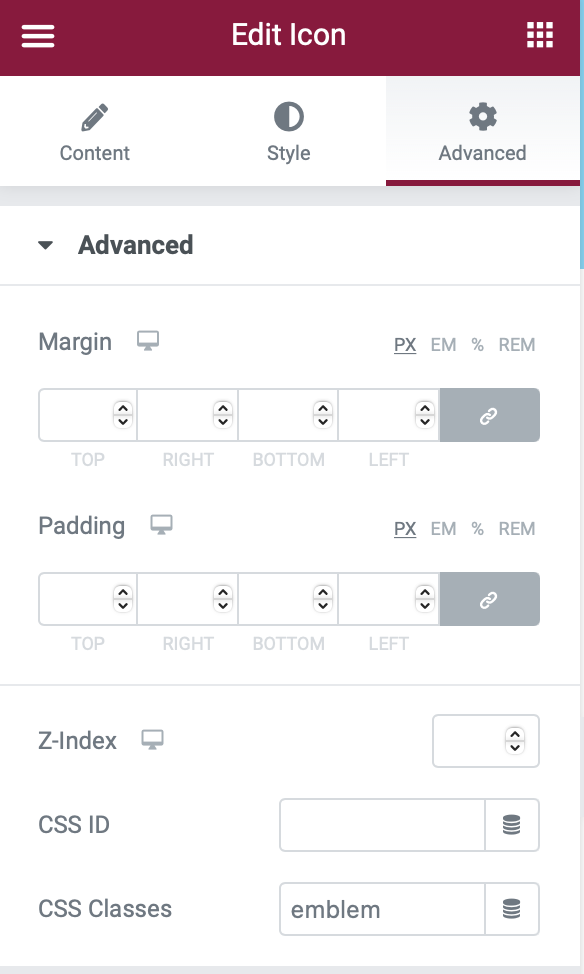
Task: Collapse the Advanced section
Action: point(45,245)
